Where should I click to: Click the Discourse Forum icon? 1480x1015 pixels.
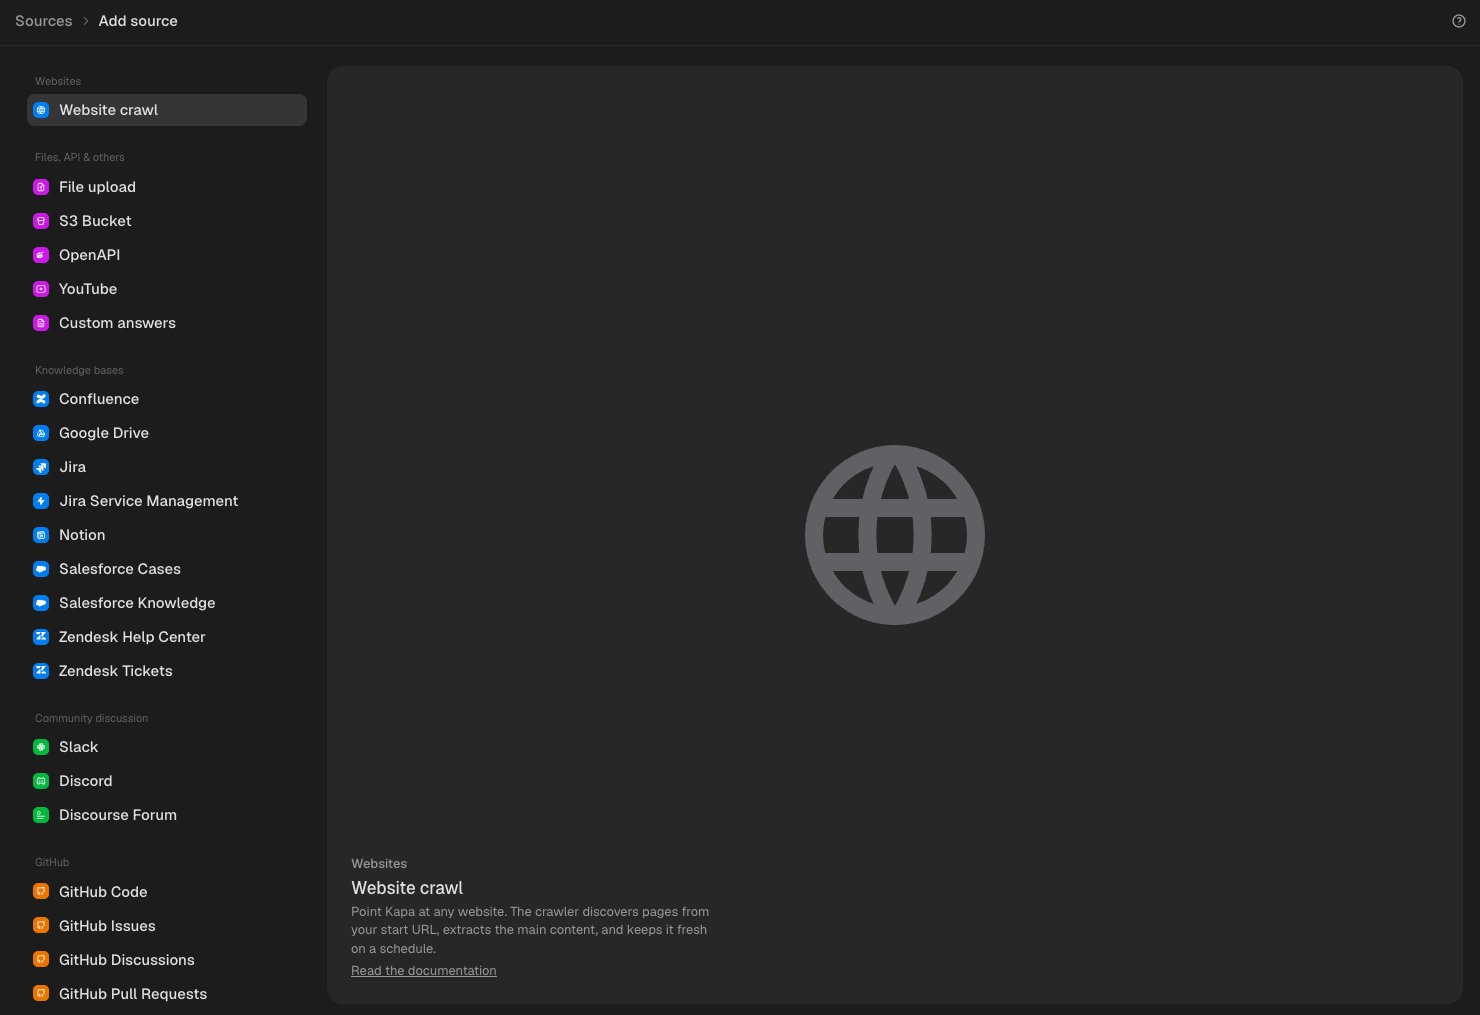click(41, 815)
